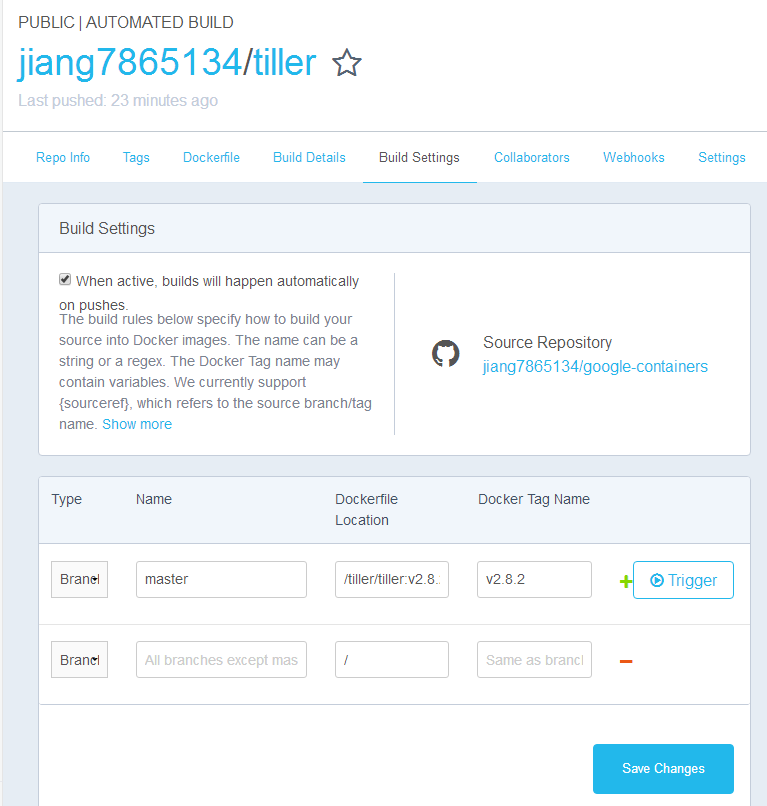Select the Collaborators tab

pos(532,157)
